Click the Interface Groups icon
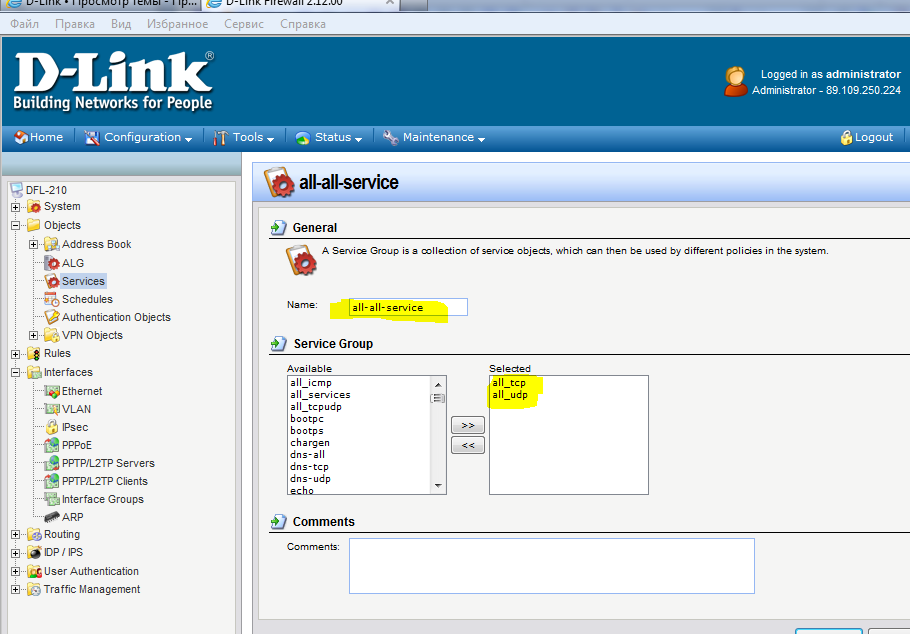This screenshot has width=910, height=634. pyautogui.click(x=52, y=499)
